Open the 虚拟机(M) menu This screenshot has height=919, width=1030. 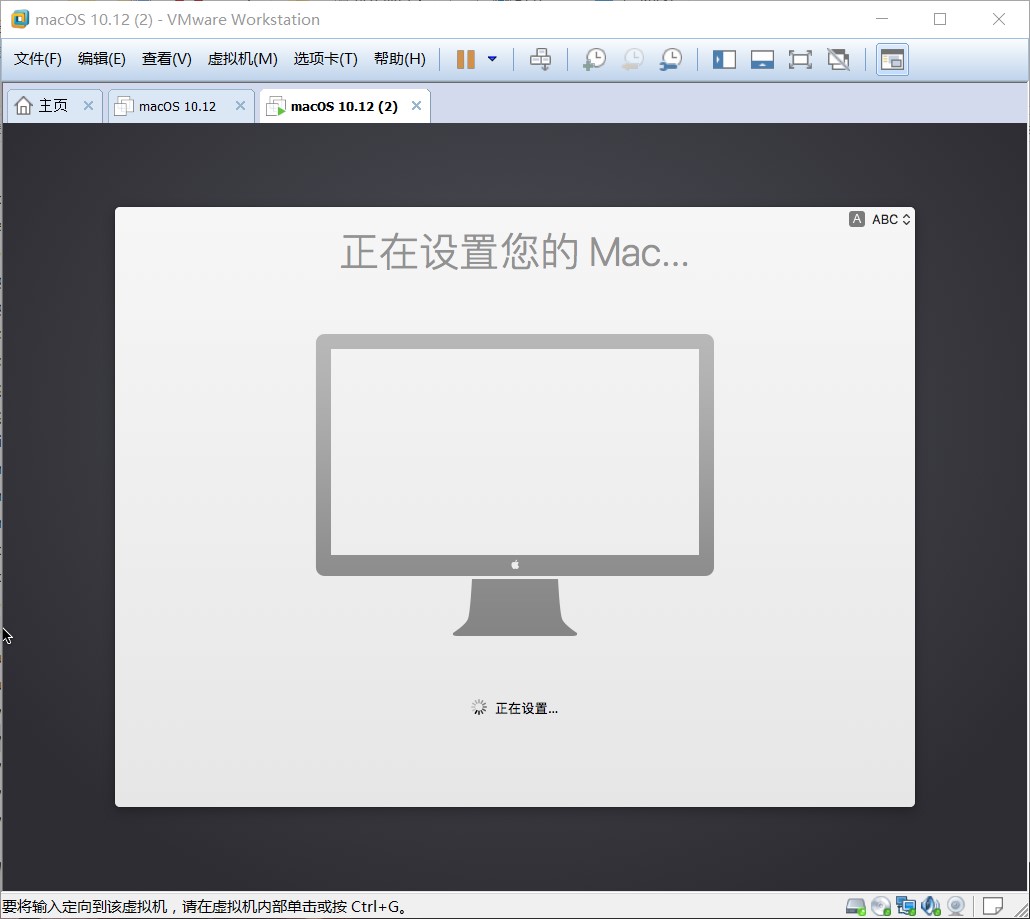point(242,59)
